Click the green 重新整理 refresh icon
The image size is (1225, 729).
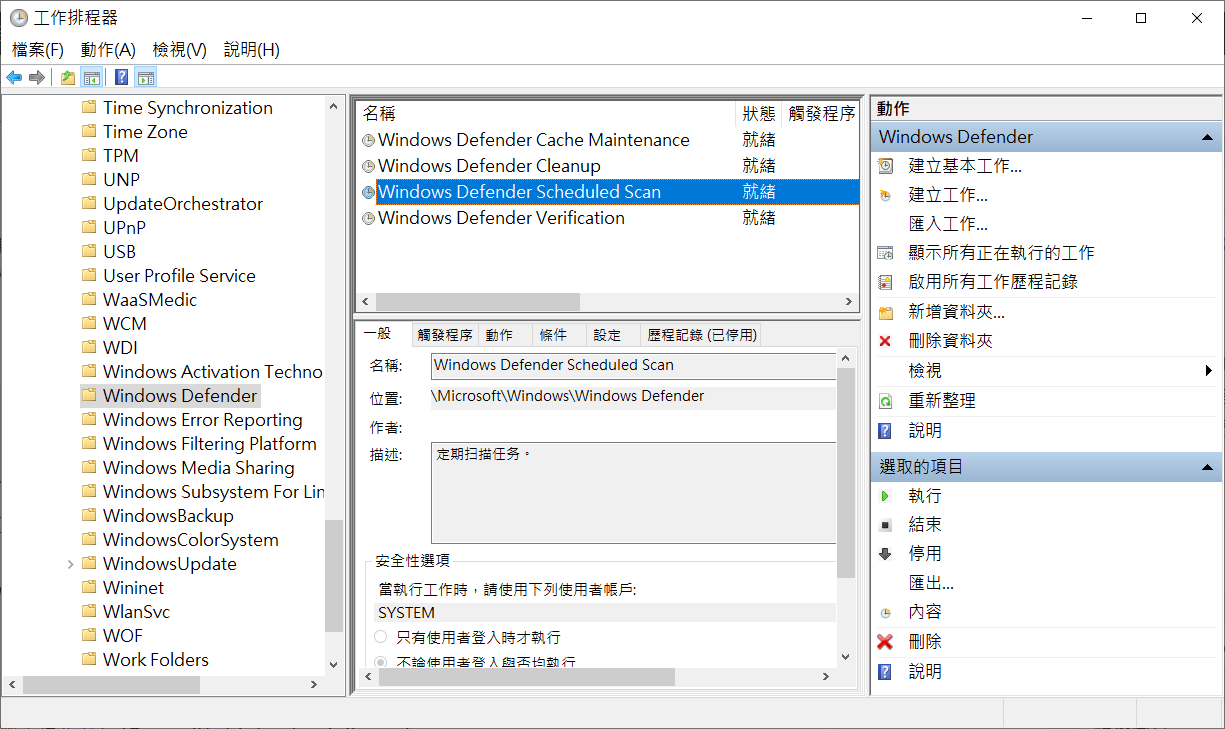(885, 401)
